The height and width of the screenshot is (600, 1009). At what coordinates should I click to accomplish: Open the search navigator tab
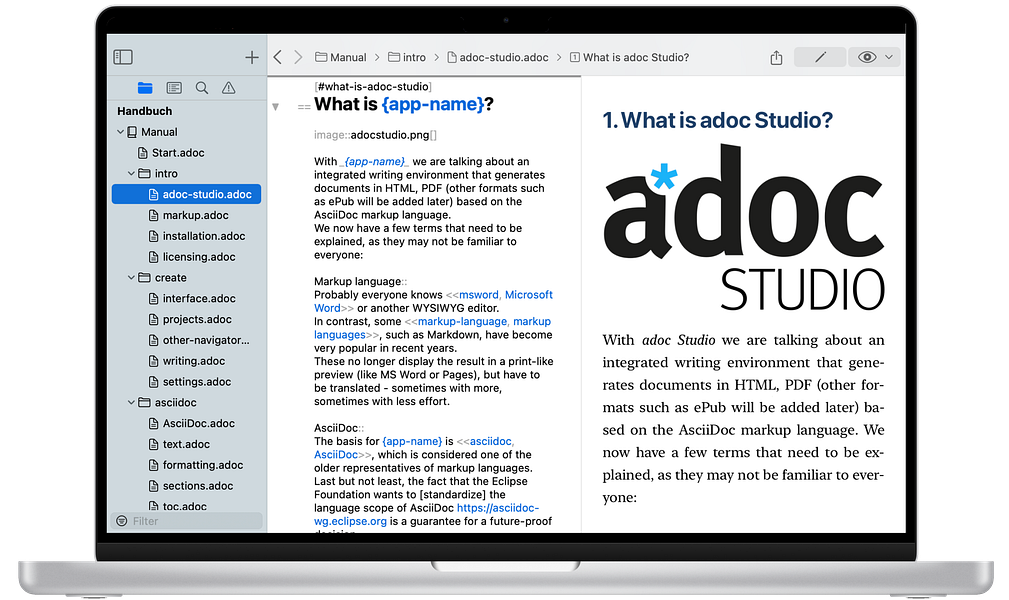coord(201,88)
